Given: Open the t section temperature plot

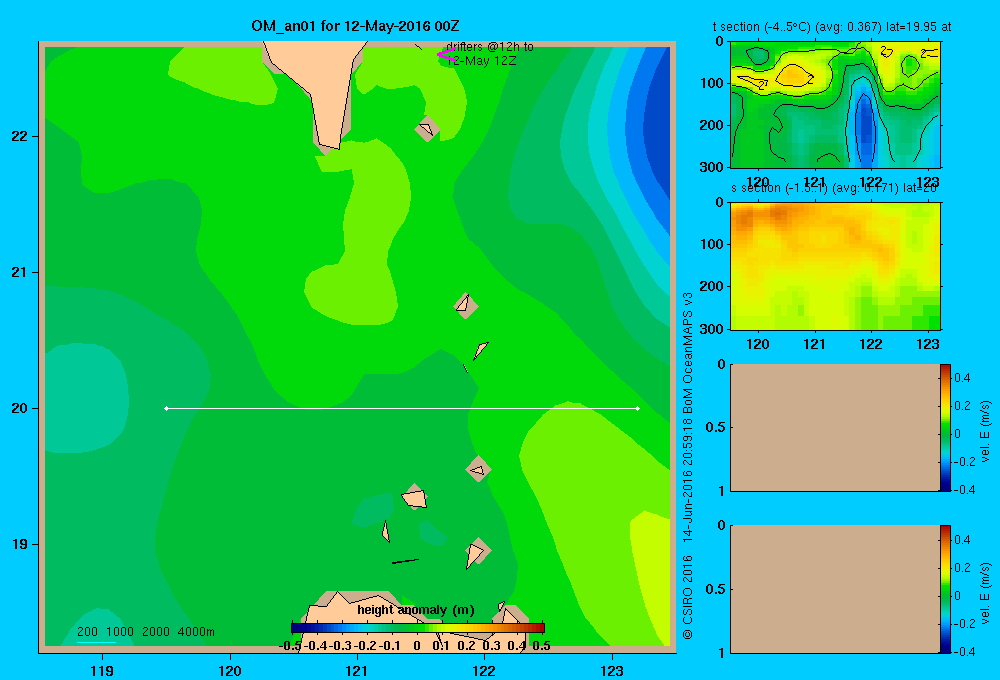Looking at the screenshot, I should point(835,105).
